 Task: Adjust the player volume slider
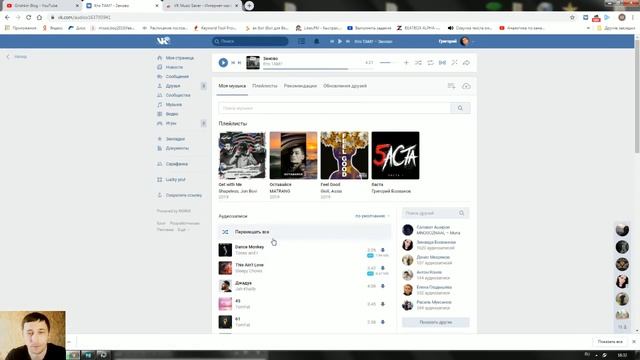388,62
